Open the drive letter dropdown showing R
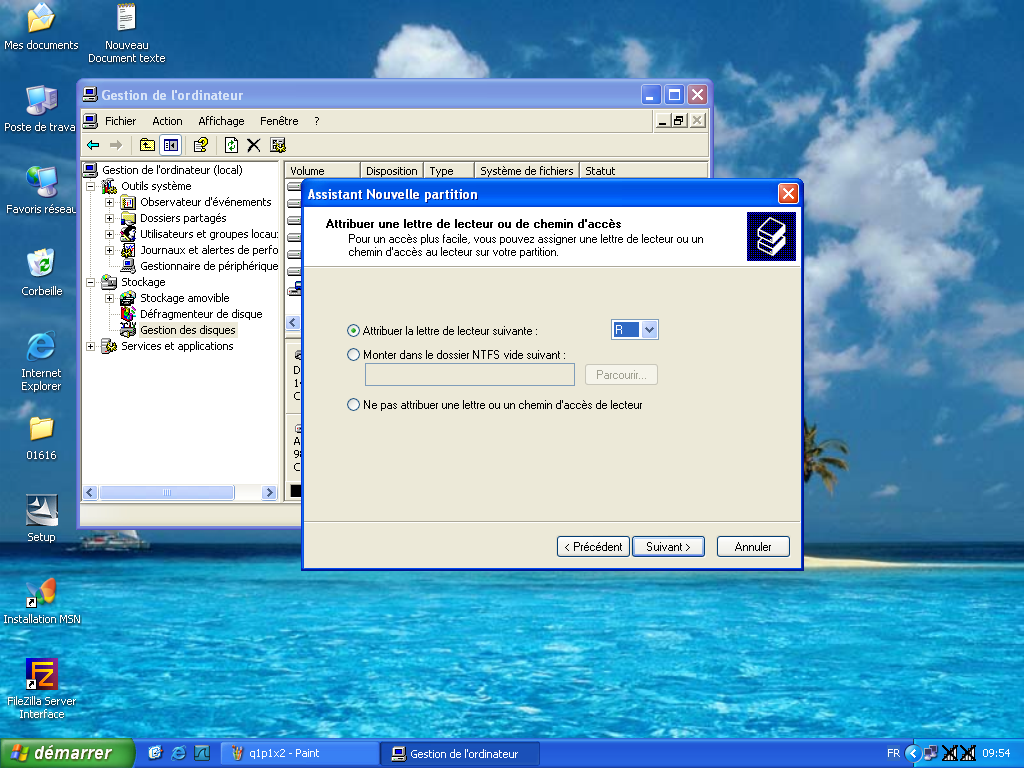Screen dimensions: 1024x768 pyautogui.click(x=650, y=329)
